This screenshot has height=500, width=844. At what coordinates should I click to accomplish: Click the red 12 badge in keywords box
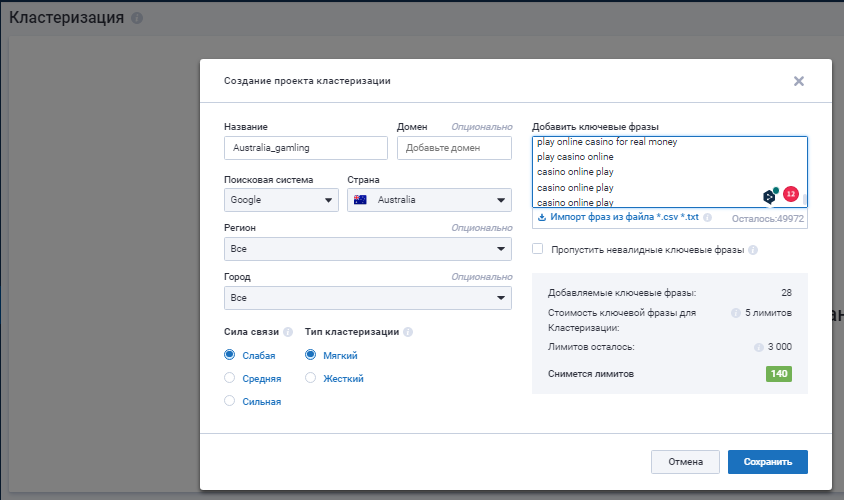pos(791,194)
